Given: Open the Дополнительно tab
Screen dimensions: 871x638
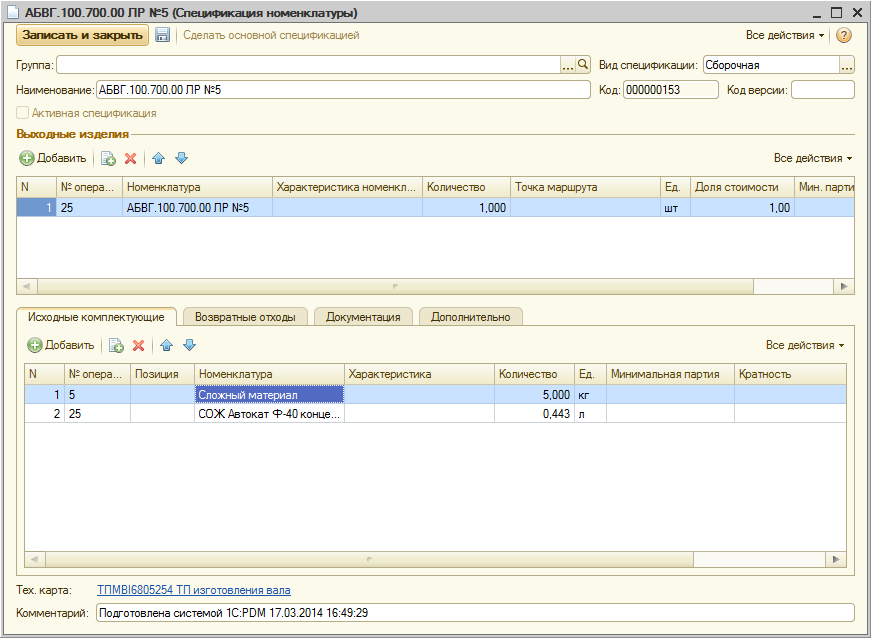Looking at the screenshot, I should tap(470, 317).
